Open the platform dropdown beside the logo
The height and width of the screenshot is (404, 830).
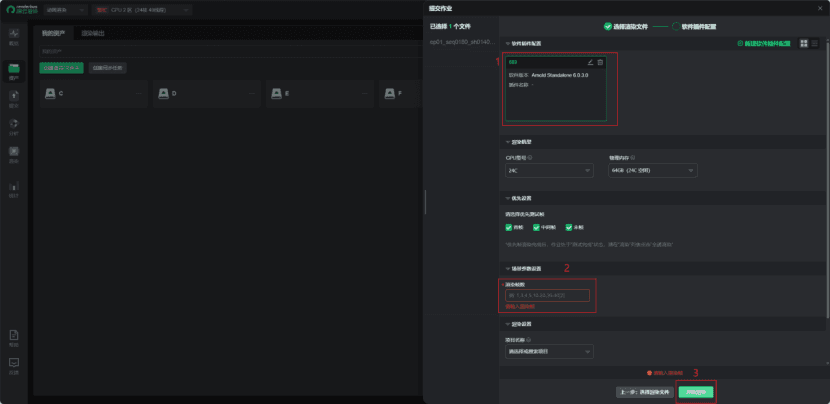coord(66,10)
